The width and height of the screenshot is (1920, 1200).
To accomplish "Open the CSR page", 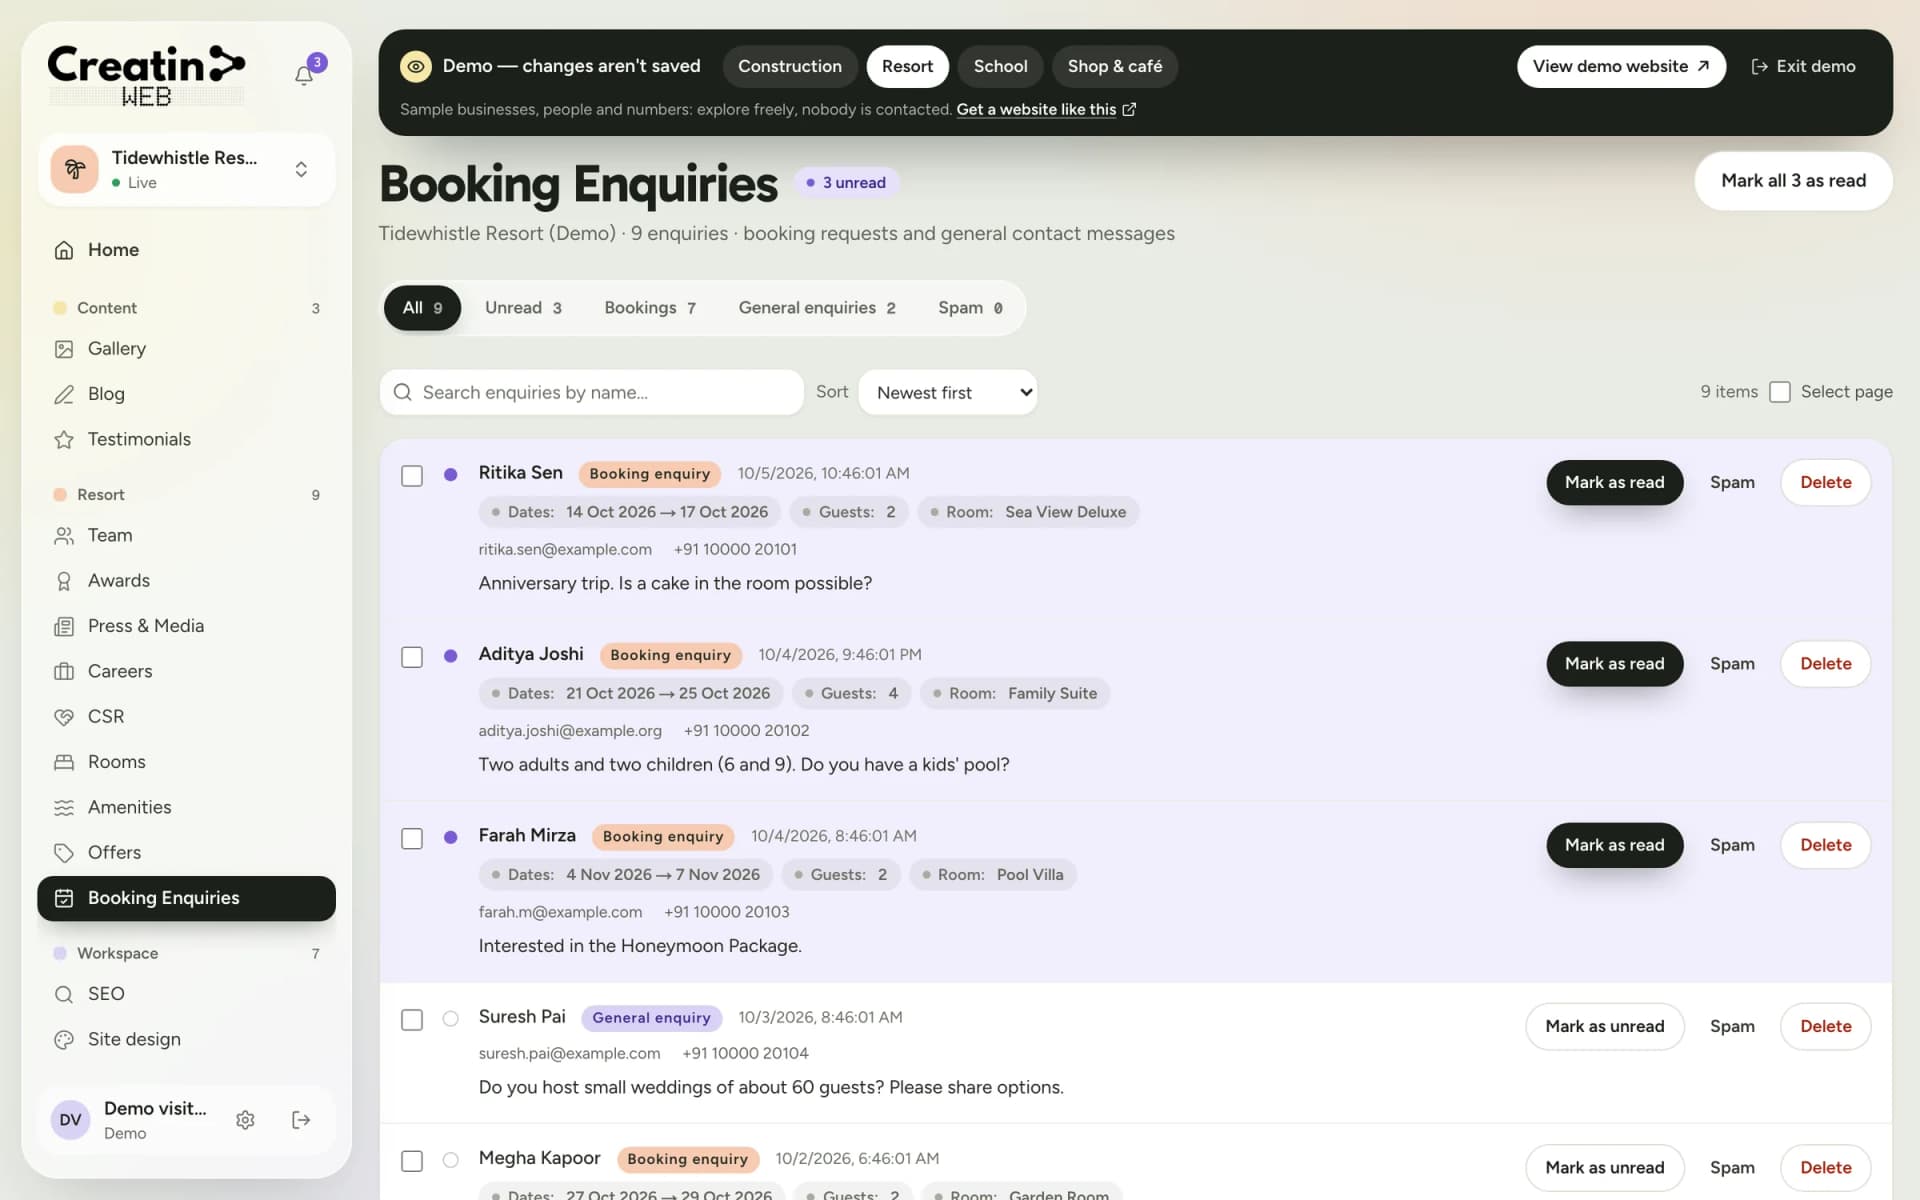I will [x=186, y=717].
